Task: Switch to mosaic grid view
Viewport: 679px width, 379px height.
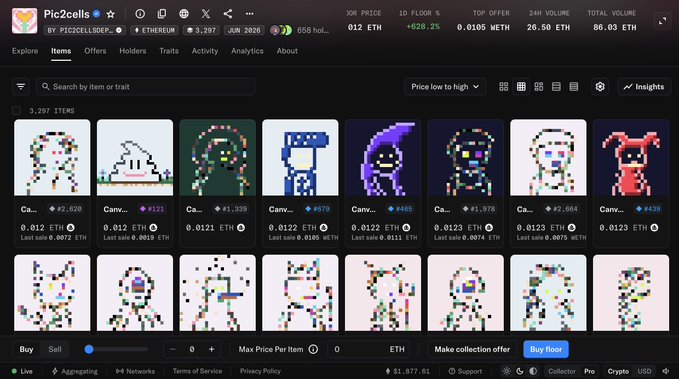Action: (539, 87)
